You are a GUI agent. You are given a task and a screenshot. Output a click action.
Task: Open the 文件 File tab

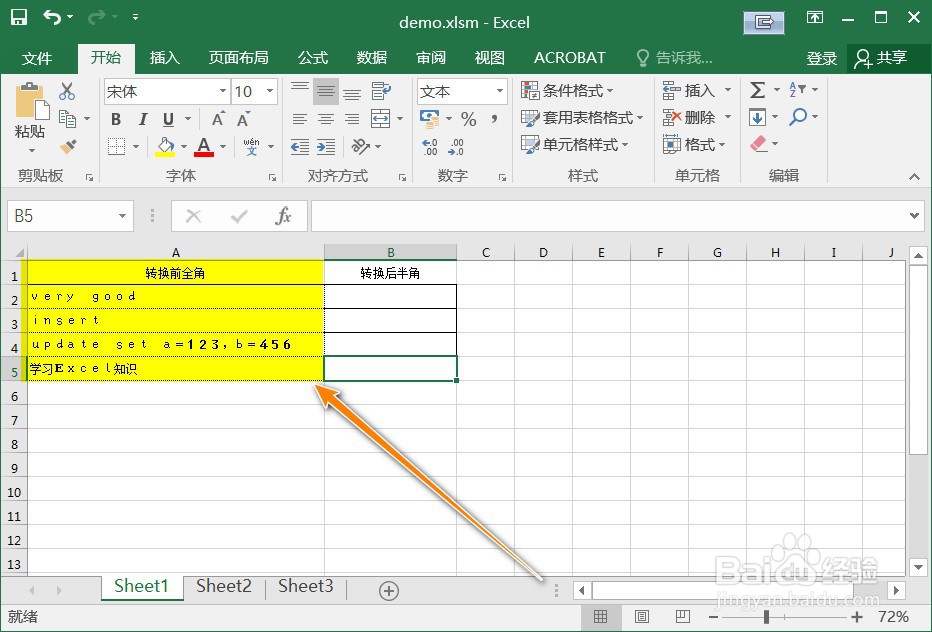[37, 58]
